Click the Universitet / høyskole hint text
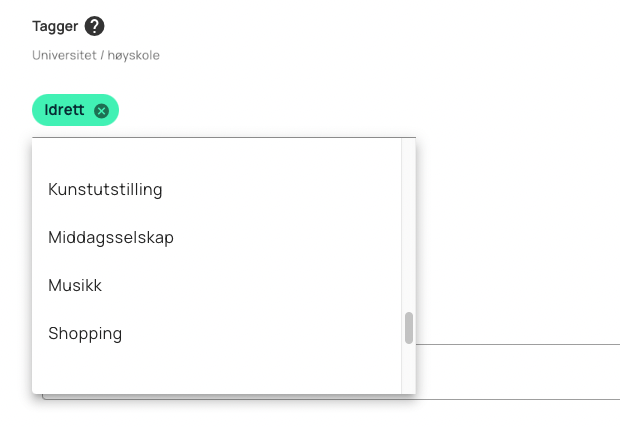 click(x=96, y=55)
